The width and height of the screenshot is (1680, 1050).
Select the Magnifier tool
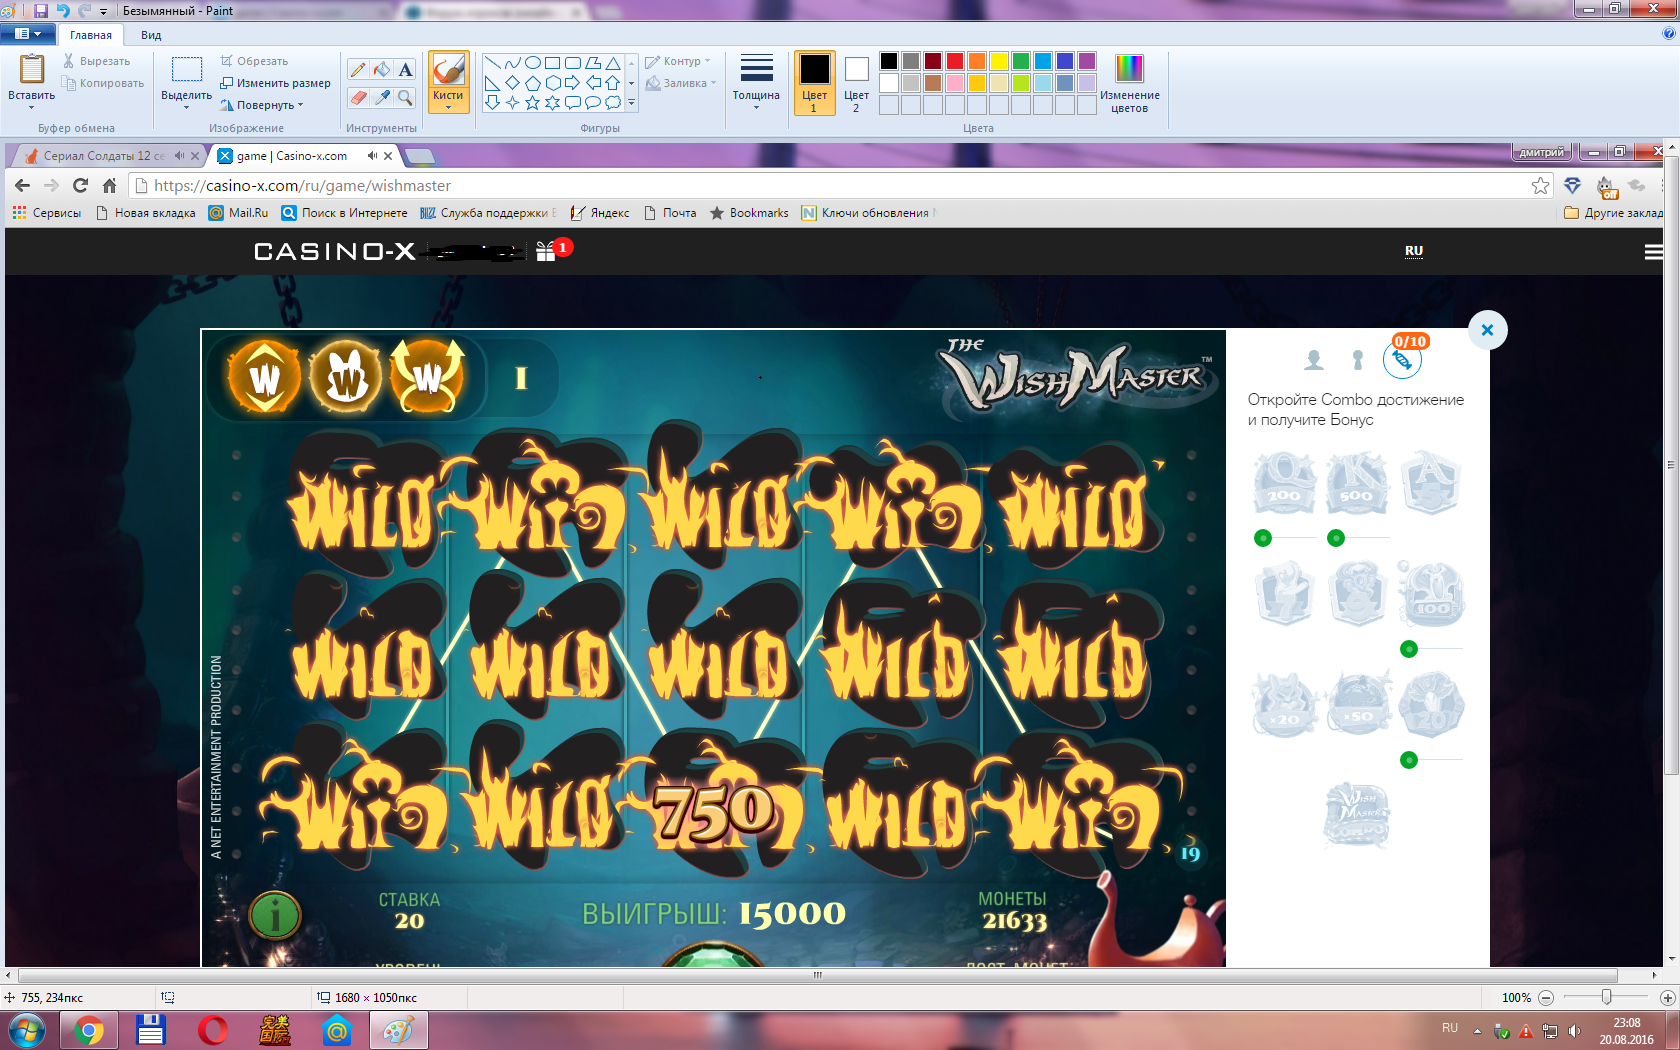[x=405, y=97]
